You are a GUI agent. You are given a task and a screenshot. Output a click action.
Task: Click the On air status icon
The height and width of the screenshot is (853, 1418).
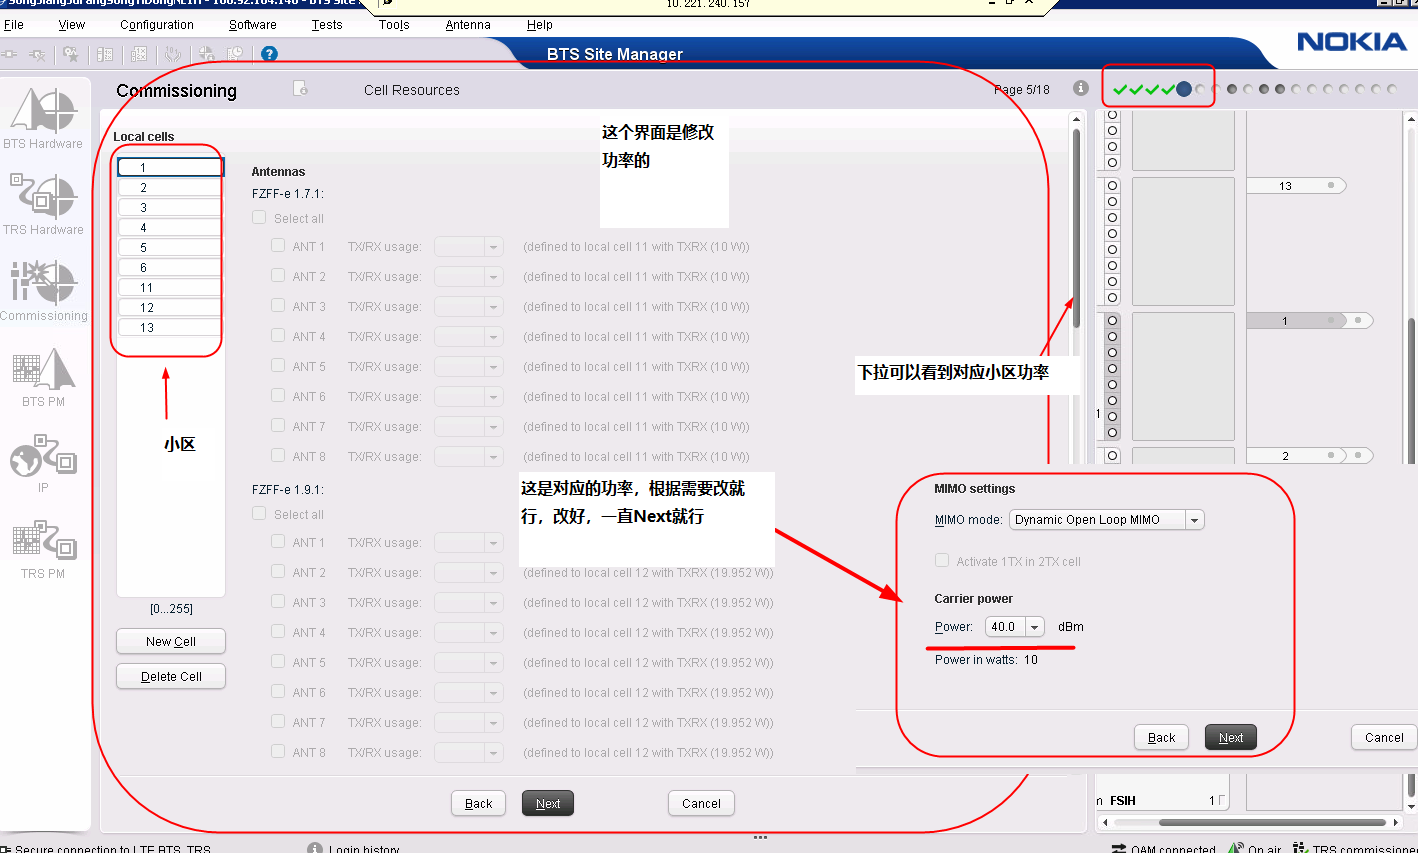(x=1236, y=849)
